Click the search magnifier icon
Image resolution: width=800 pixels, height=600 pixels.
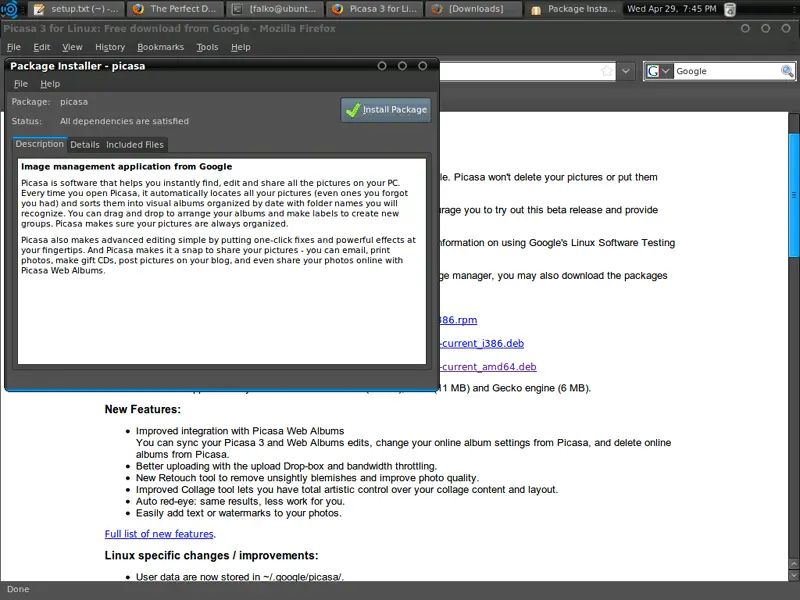coord(787,71)
